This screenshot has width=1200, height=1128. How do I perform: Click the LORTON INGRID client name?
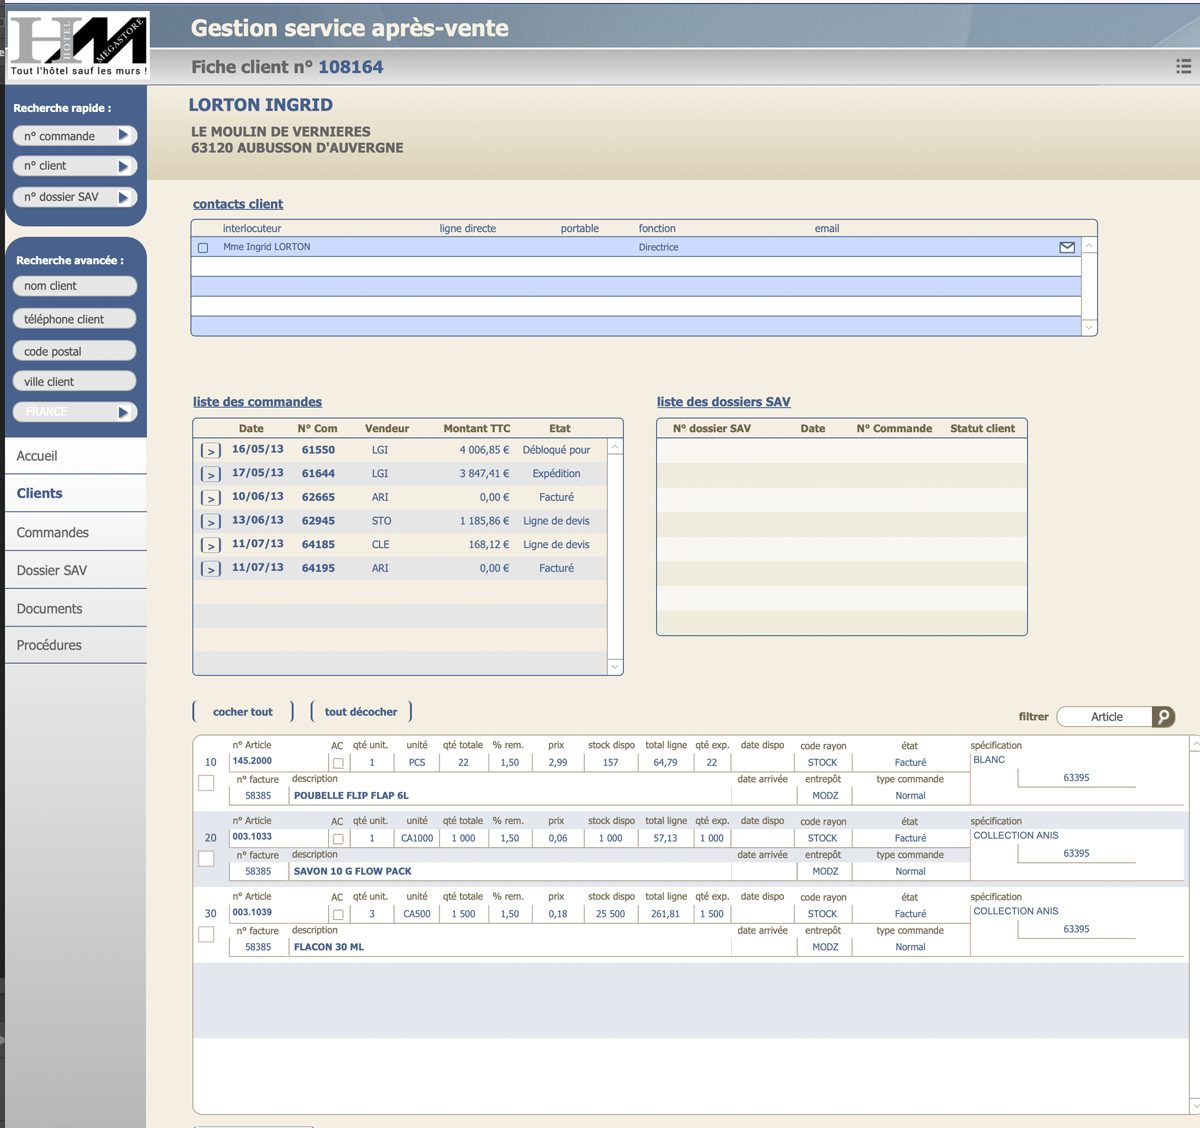261,105
